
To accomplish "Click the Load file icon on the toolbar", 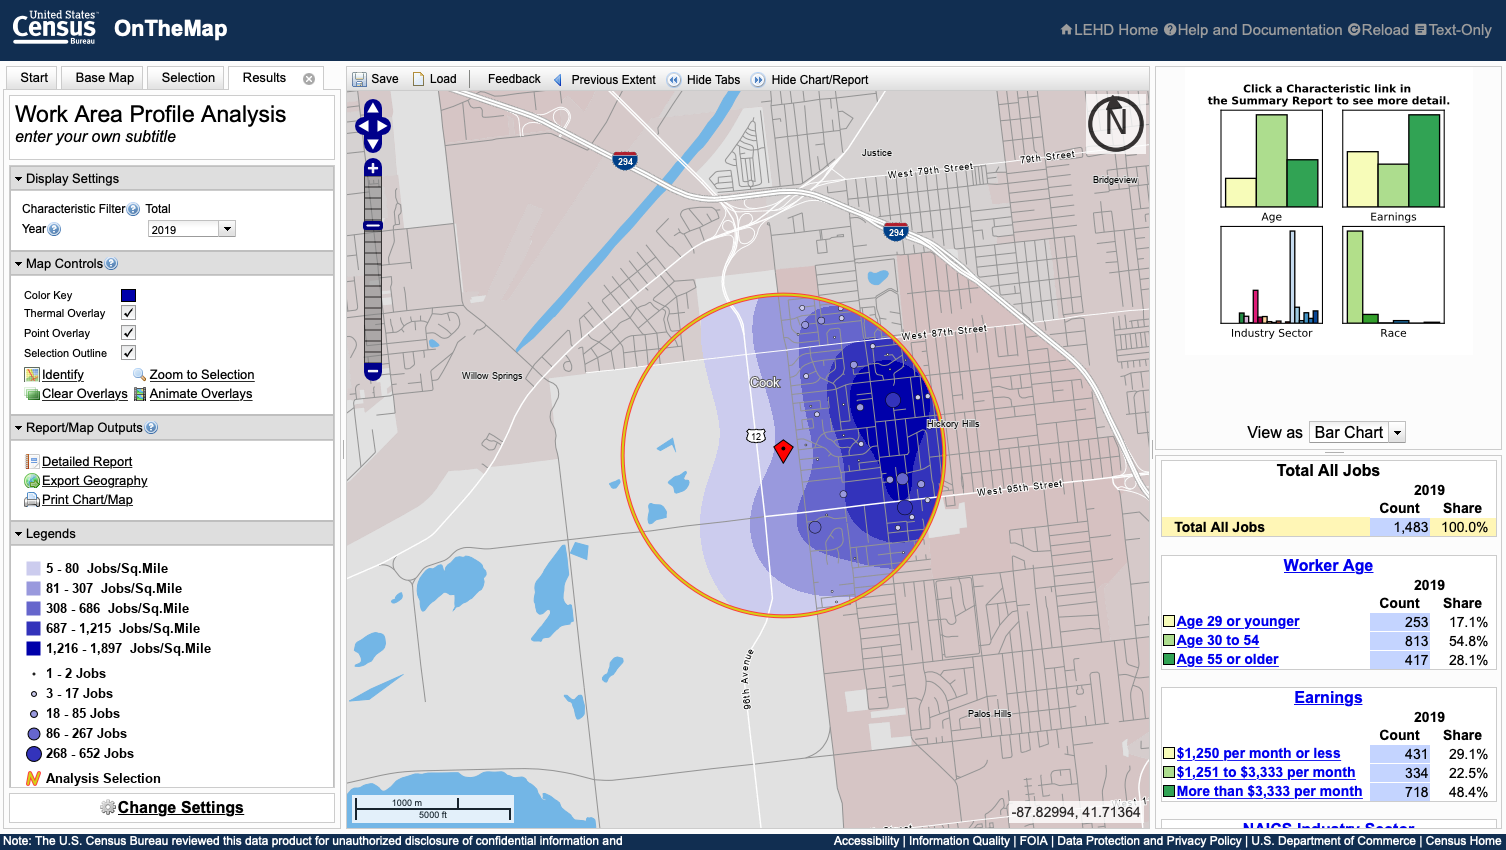I will pyautogui.click(x=415, y=78).
